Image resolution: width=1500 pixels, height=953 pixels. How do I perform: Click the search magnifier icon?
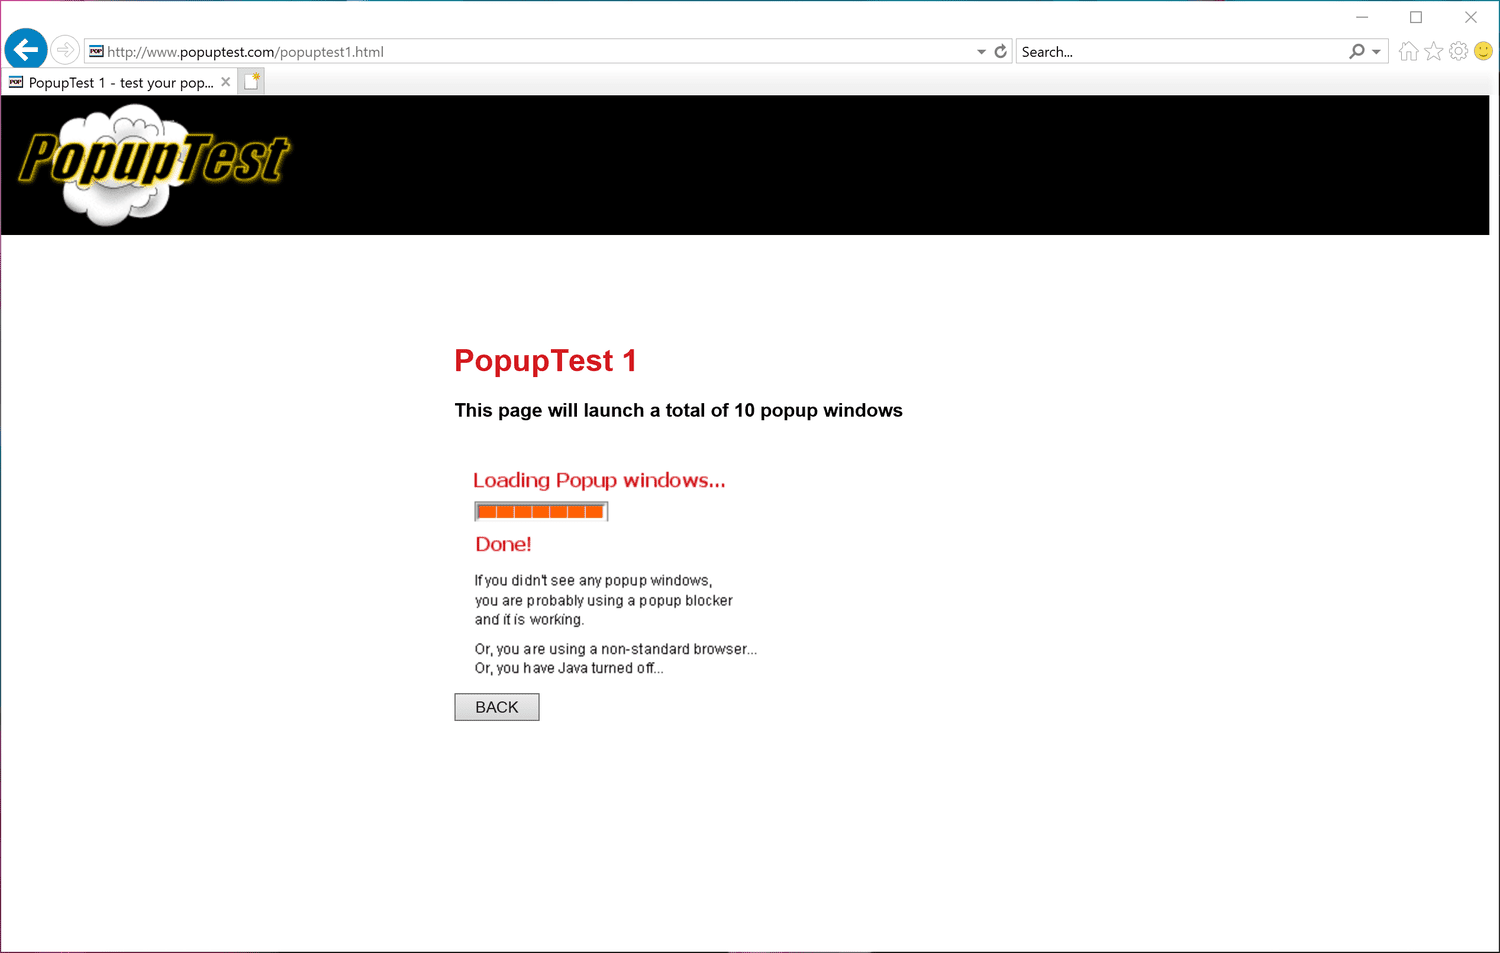1356,51
